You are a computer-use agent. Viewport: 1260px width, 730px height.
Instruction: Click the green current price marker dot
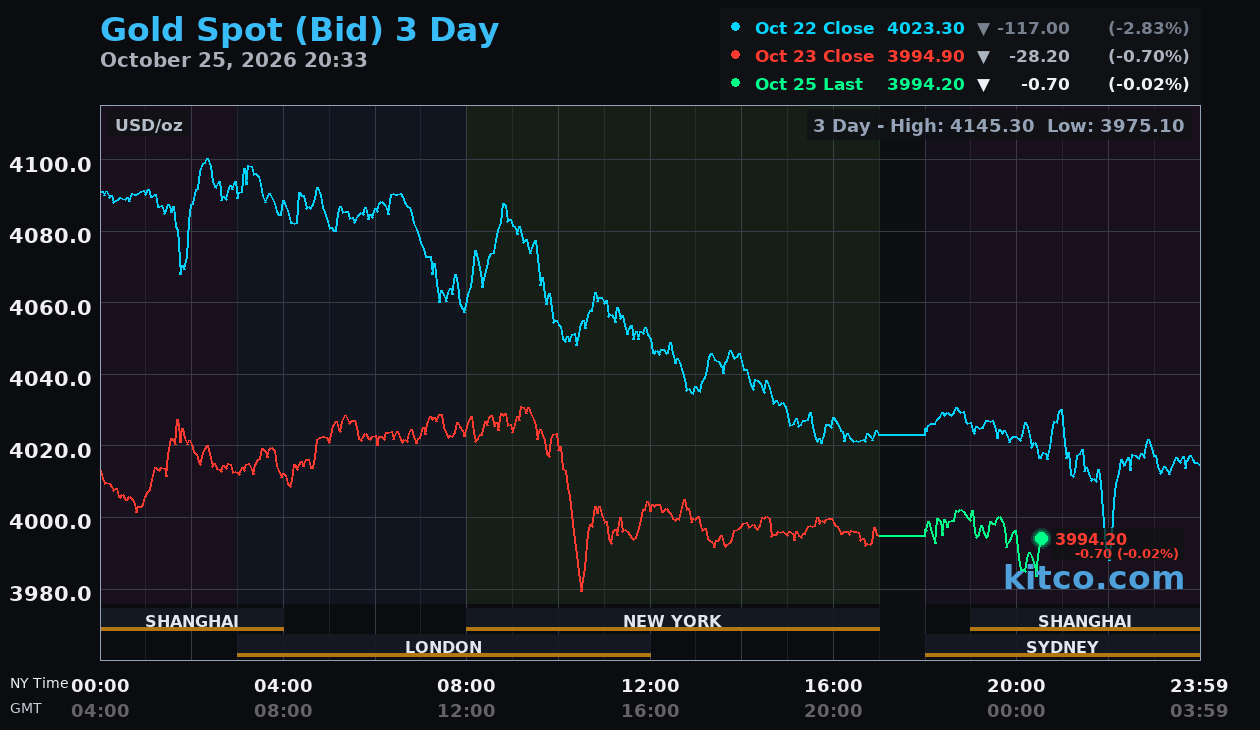pos(1041,538)
